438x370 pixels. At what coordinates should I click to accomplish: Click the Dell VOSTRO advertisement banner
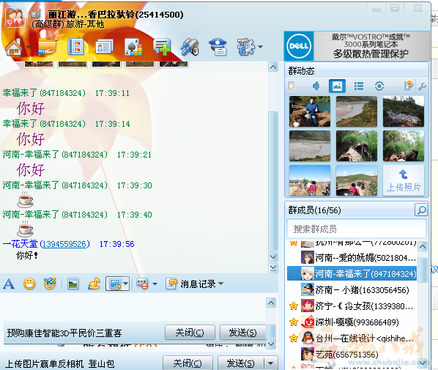click(x=357, y=46)
